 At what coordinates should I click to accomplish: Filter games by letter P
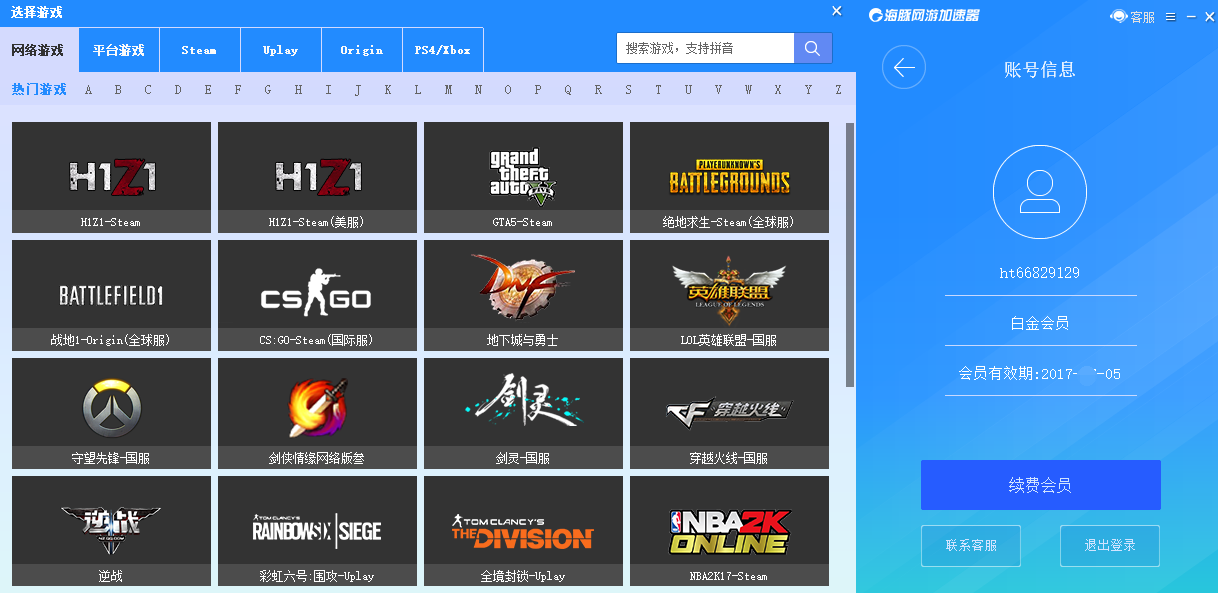[538, 90]
